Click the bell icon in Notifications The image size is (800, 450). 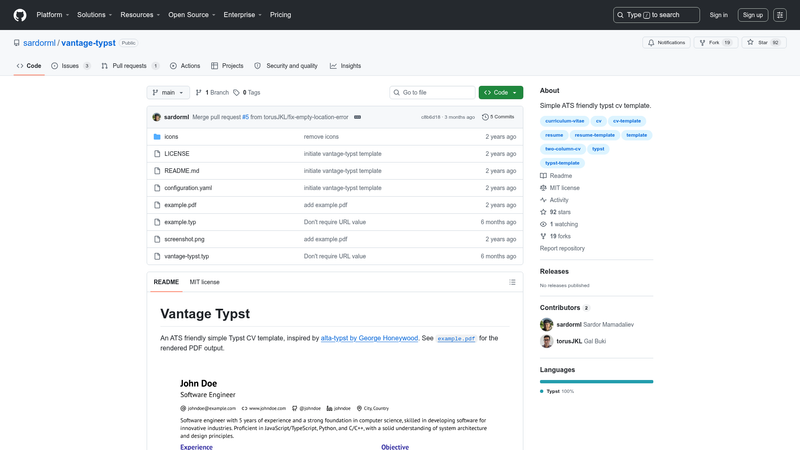point(651,43)
